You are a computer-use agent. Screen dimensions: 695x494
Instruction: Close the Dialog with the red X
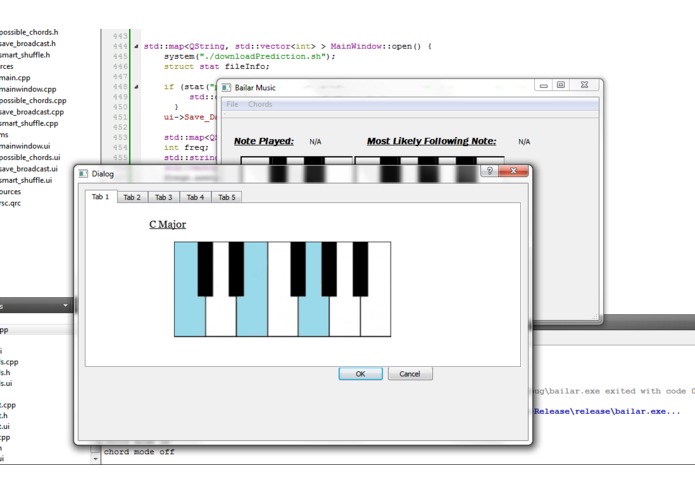pos(513,171)
